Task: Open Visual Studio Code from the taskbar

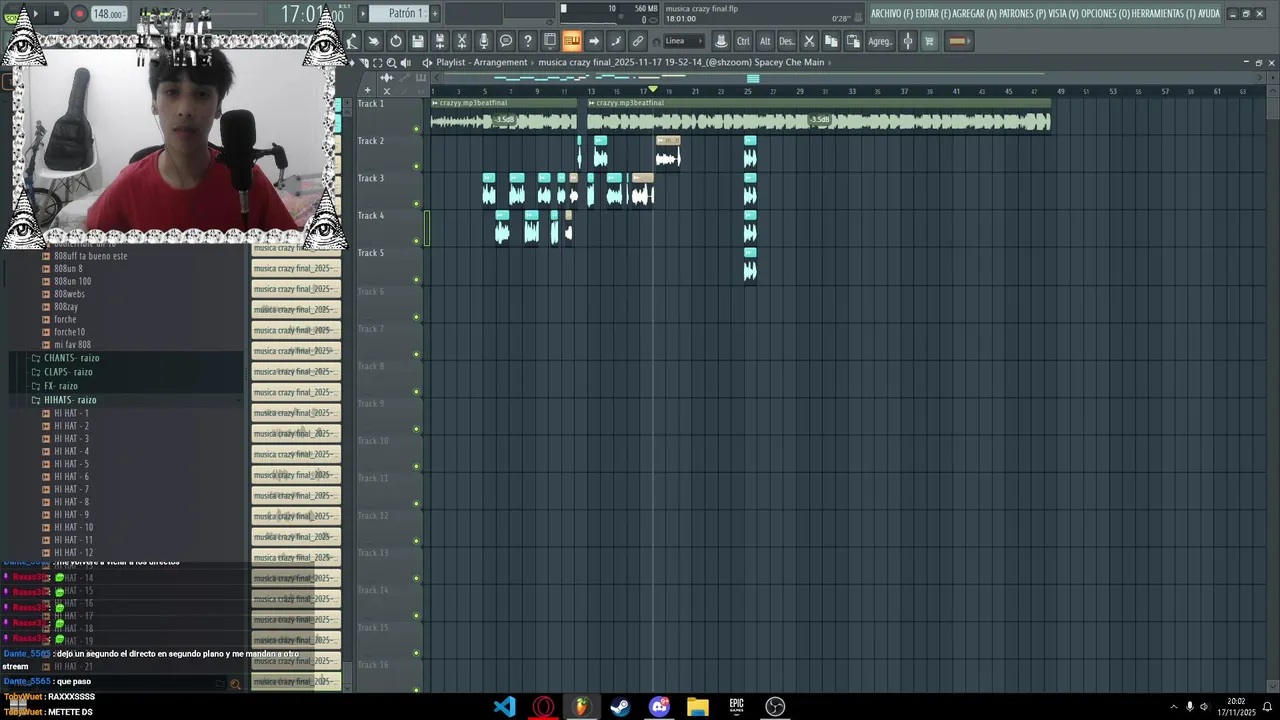Action: tap(504, 707)
